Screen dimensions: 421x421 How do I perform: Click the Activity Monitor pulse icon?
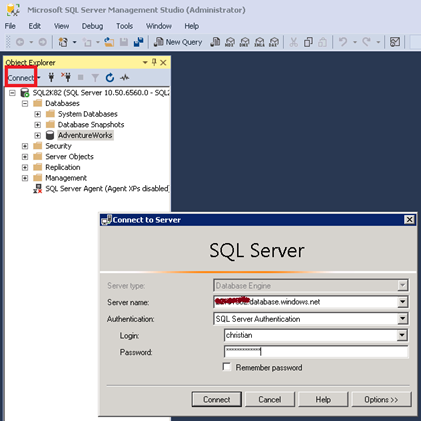tap(125, 78)
